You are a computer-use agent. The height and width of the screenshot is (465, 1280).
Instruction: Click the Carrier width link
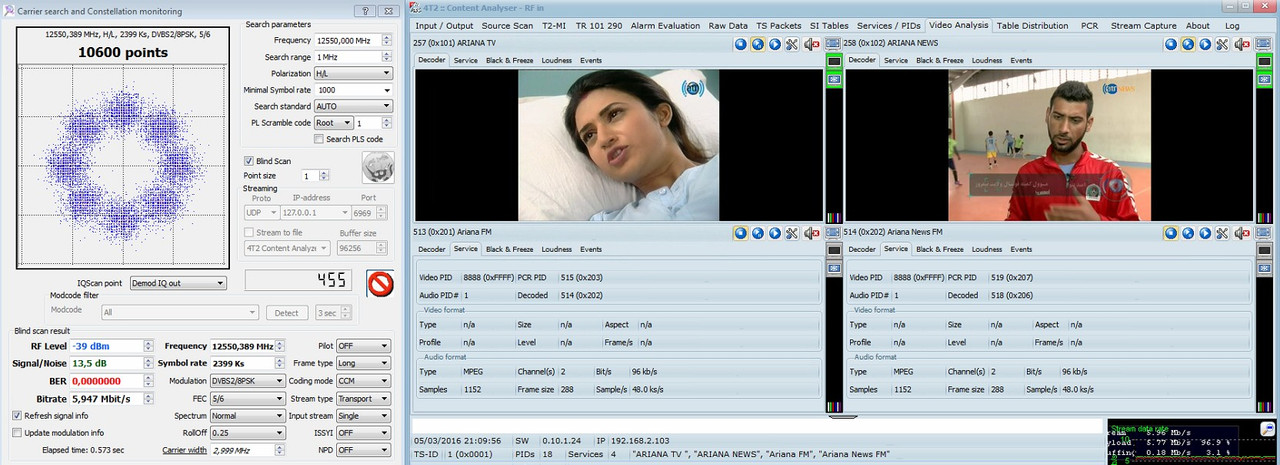point(183,450)
